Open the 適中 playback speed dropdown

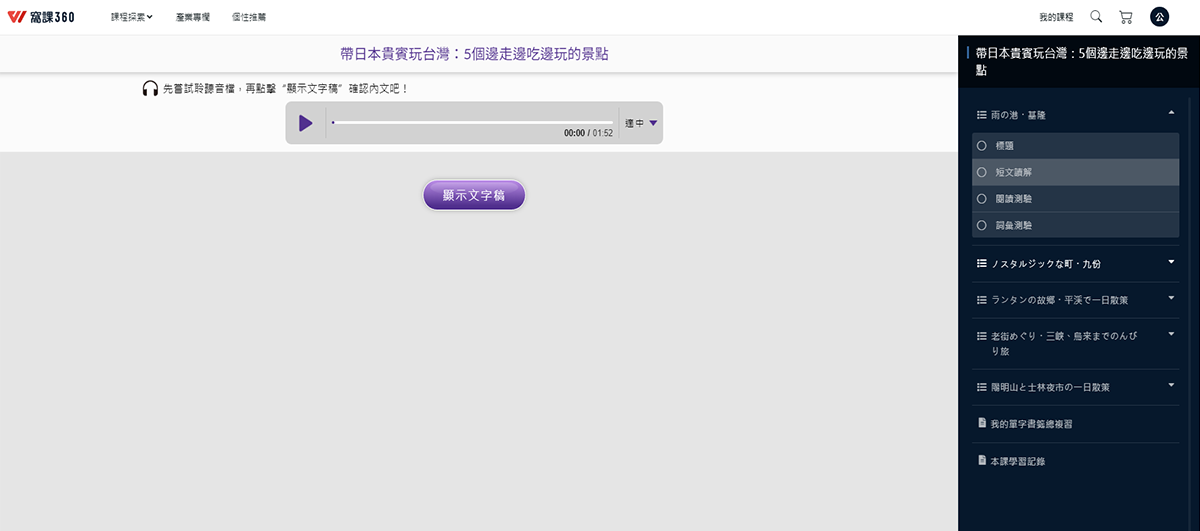point(641,123)
